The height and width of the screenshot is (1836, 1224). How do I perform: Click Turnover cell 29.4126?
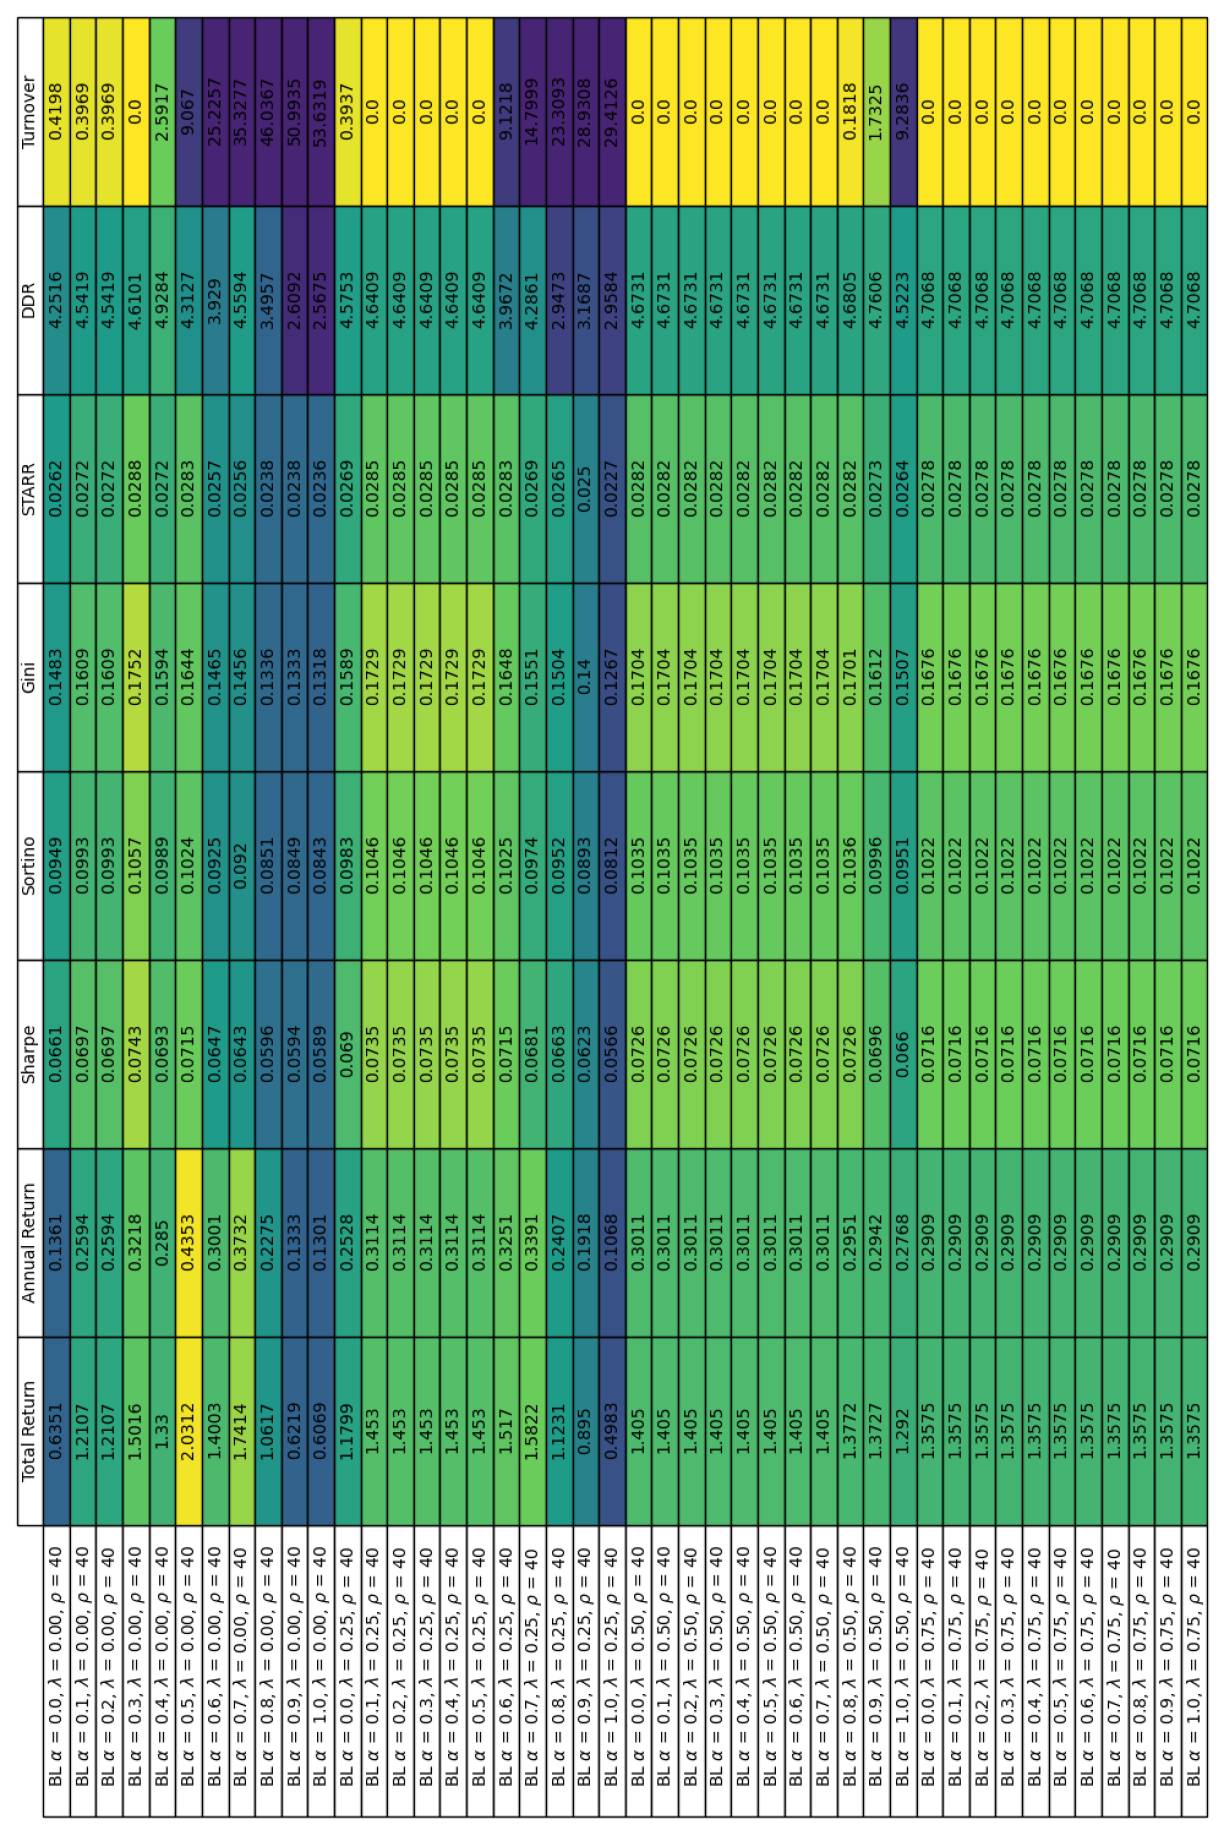[x=613, y=112]
